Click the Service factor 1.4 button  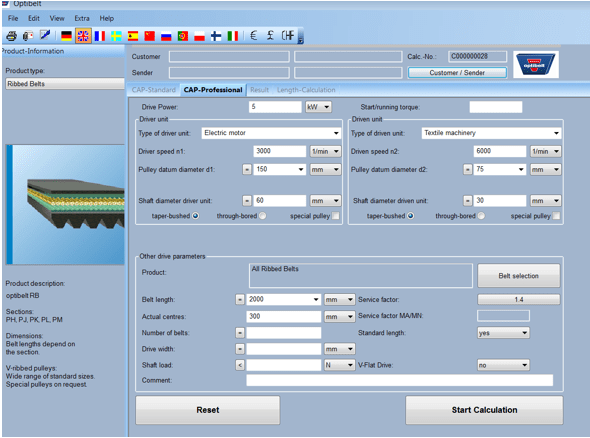coord(519,300)
